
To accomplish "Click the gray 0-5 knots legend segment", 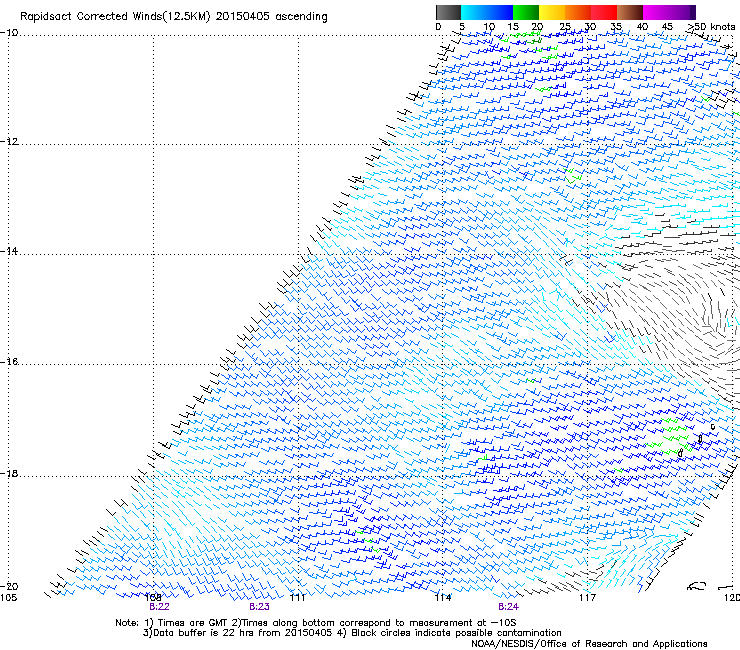I will tap(448, 12).
